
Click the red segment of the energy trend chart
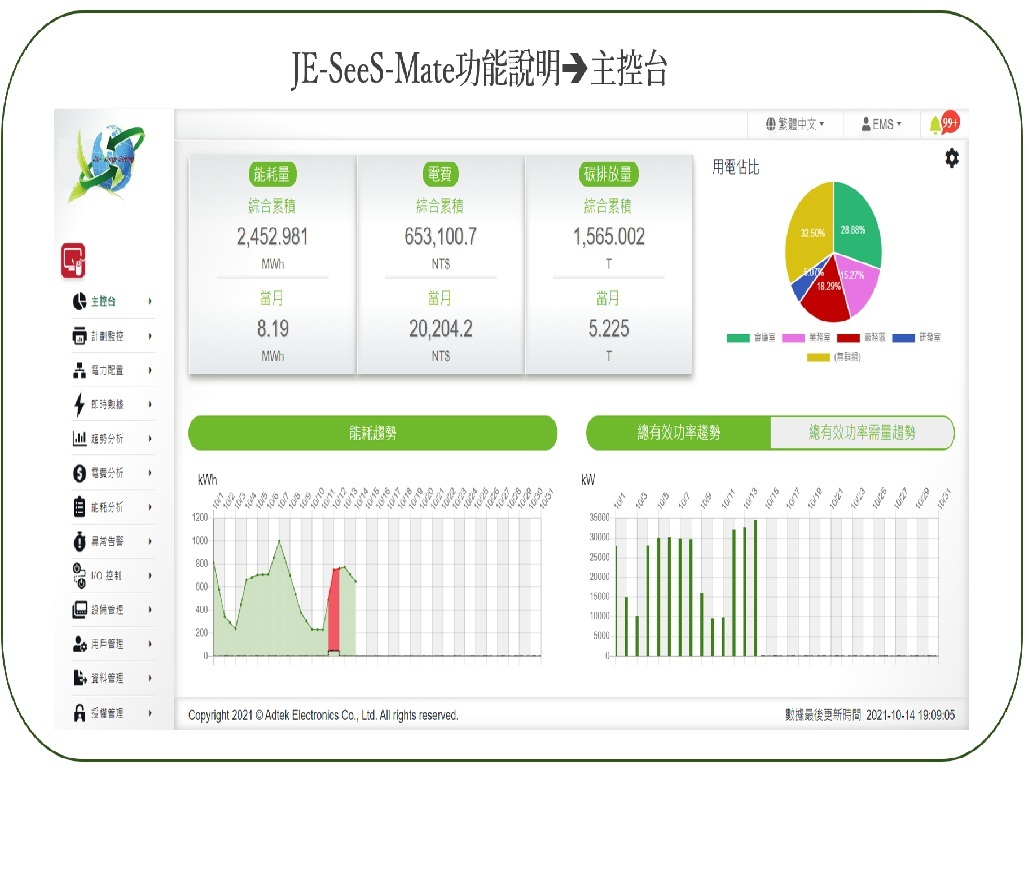[336, 610]
